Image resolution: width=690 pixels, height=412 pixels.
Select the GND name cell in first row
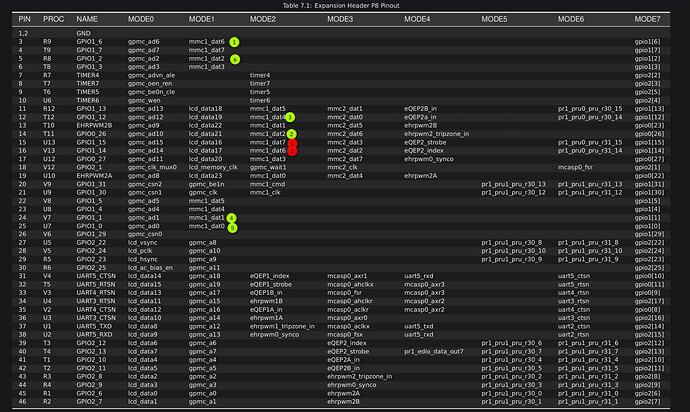click(x=84, y=33)
